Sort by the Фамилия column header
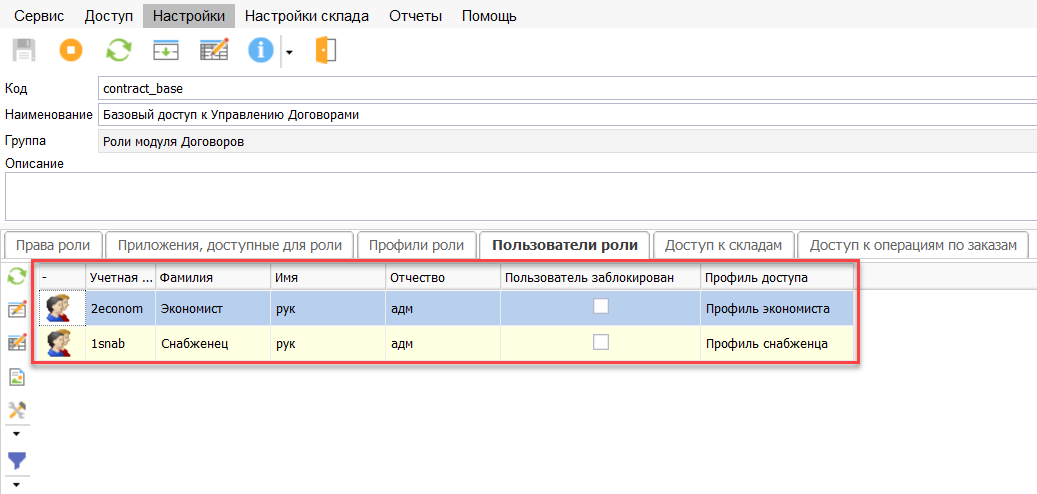 point(213,277)
